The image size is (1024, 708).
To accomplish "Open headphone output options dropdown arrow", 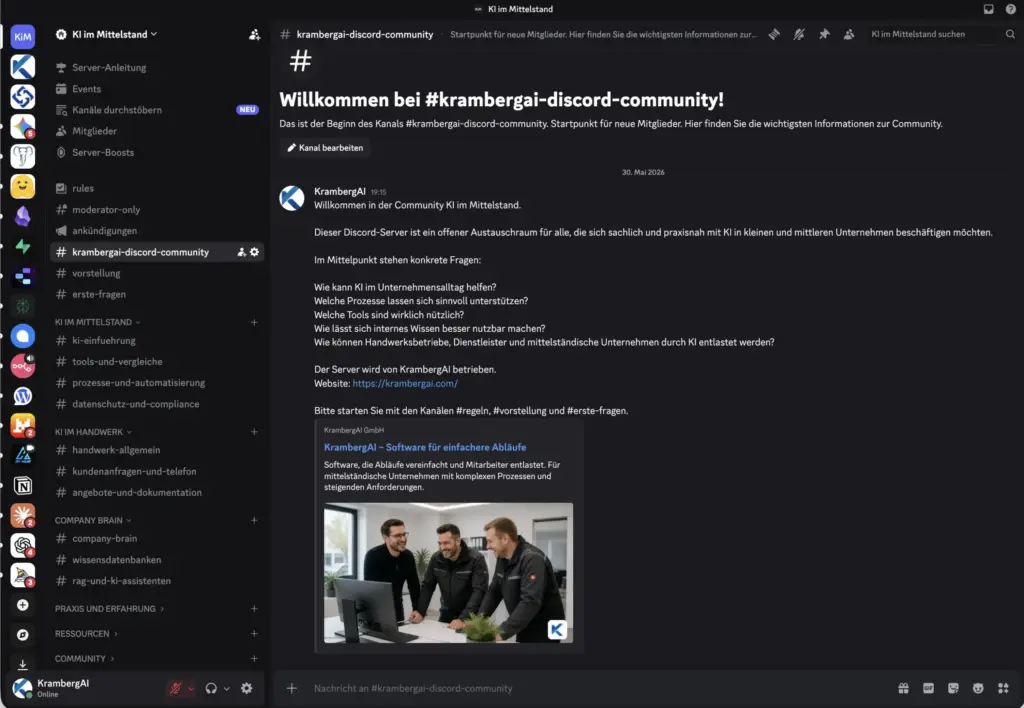I will coord(227,688).
